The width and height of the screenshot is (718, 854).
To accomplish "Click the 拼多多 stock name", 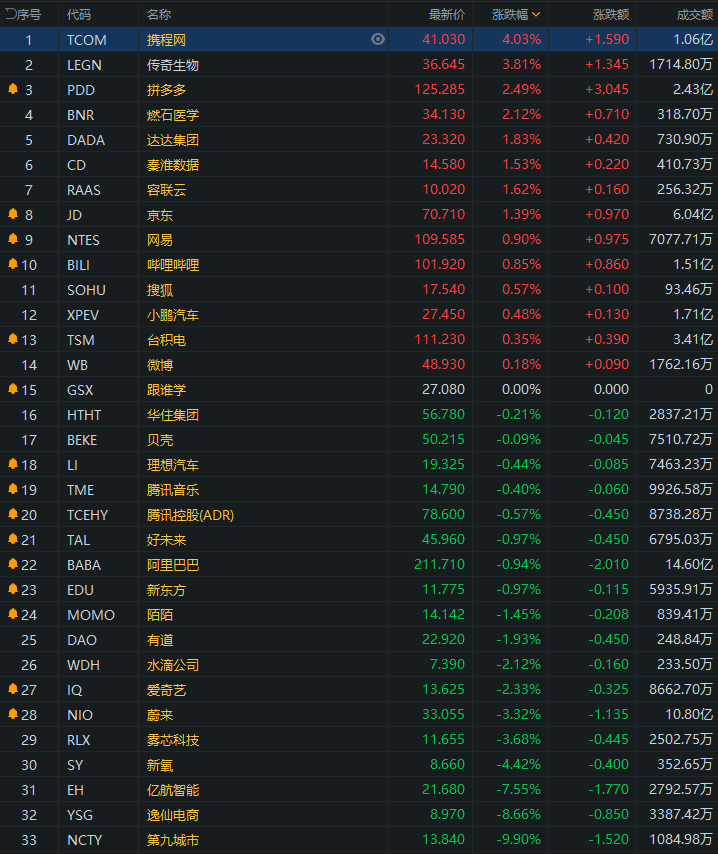I will 166,90.
